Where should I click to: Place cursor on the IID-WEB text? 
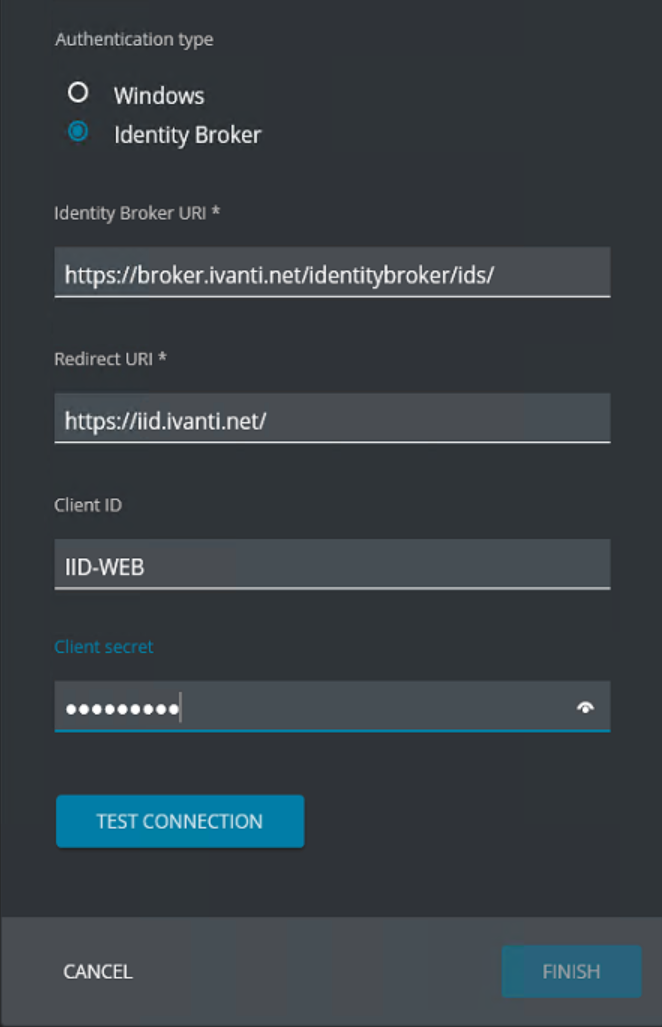pos(104,567)
